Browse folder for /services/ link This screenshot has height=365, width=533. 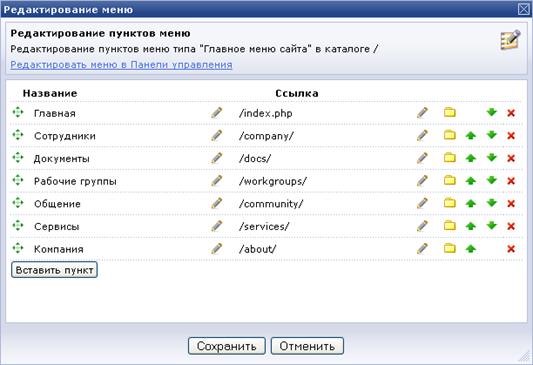pos(450,225)
